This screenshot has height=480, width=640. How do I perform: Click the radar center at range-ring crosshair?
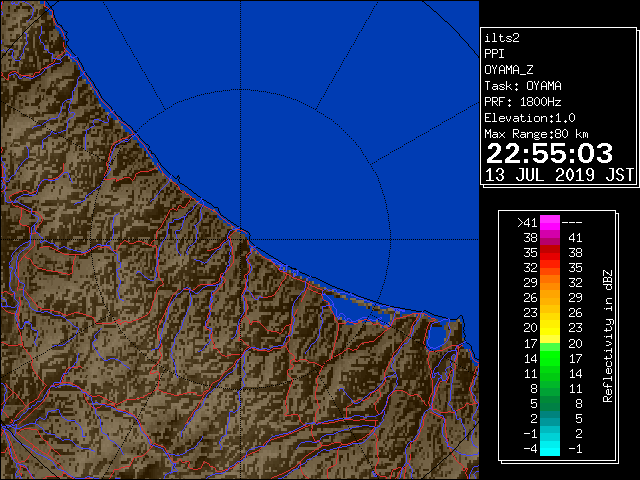[240, 239]
